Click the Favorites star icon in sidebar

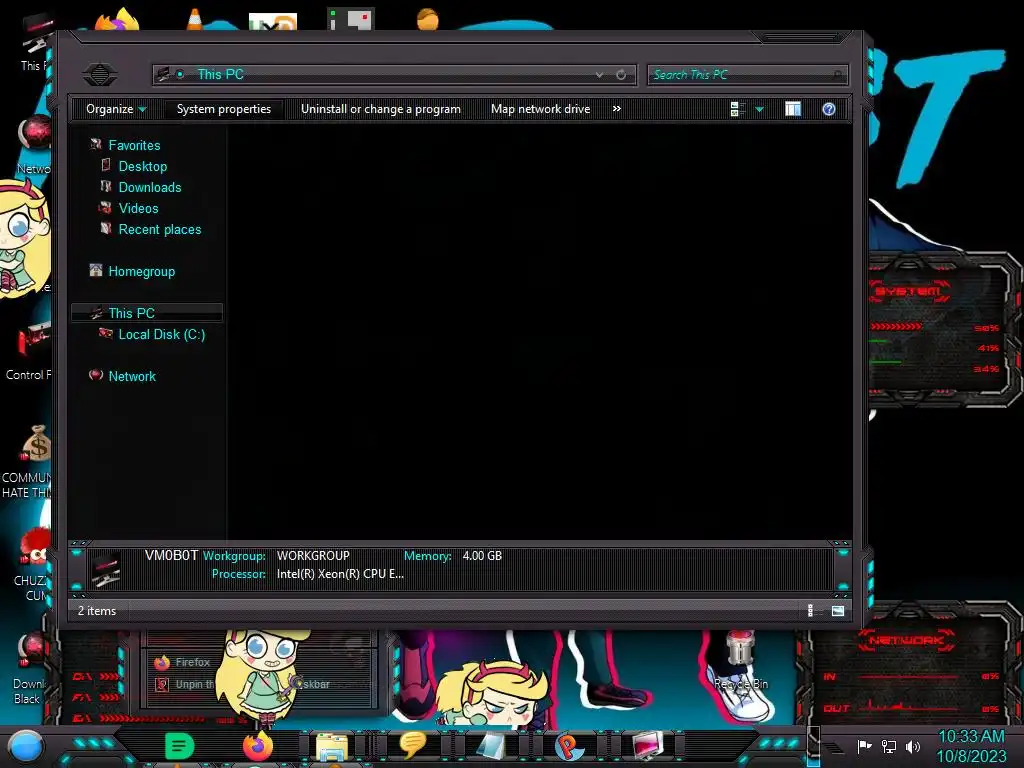coord(96,144)
